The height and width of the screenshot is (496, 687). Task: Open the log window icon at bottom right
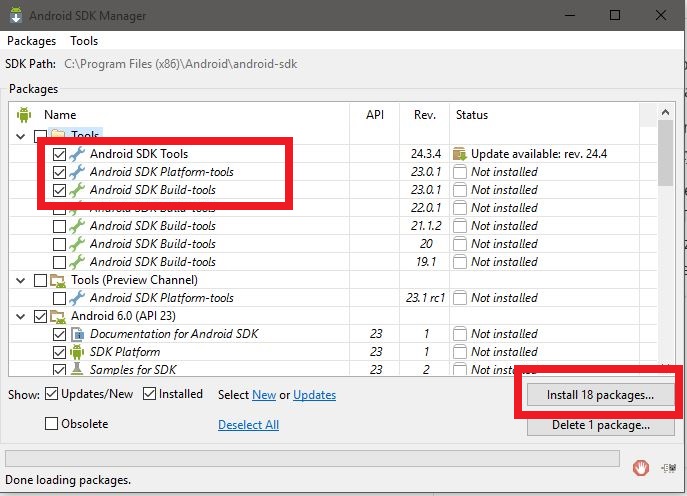[x=669, y=468]
